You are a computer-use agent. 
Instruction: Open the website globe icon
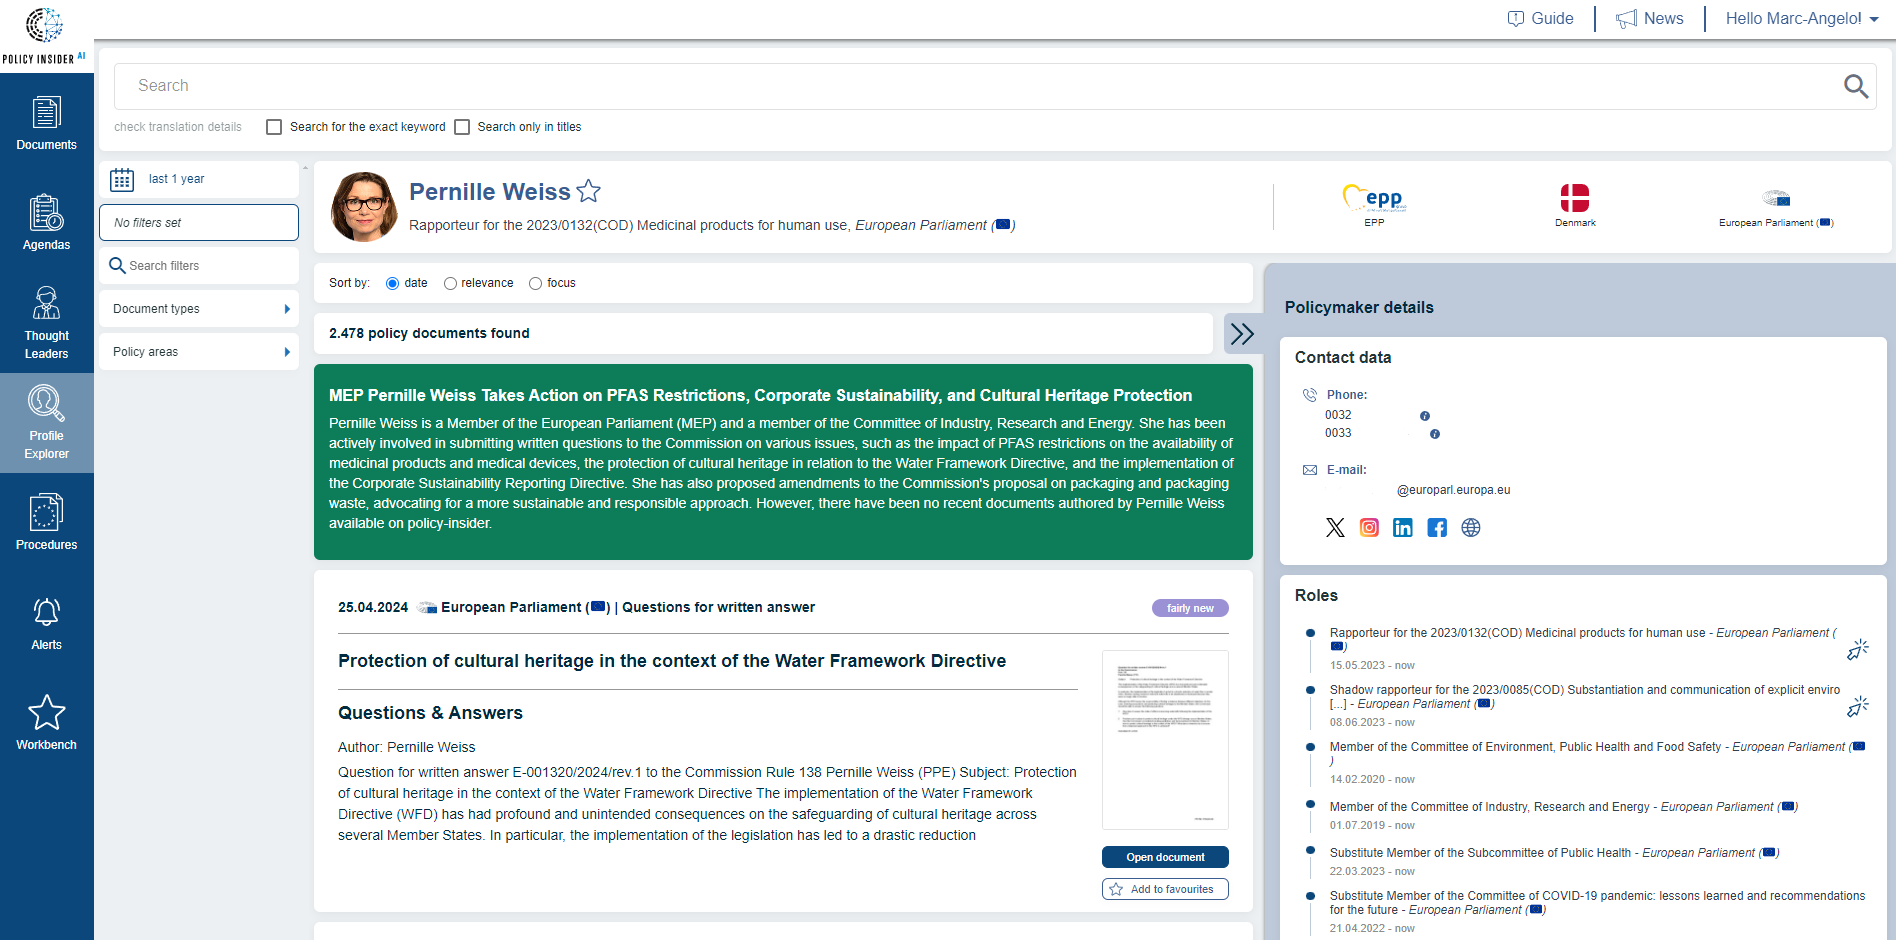click(1470, 528)
